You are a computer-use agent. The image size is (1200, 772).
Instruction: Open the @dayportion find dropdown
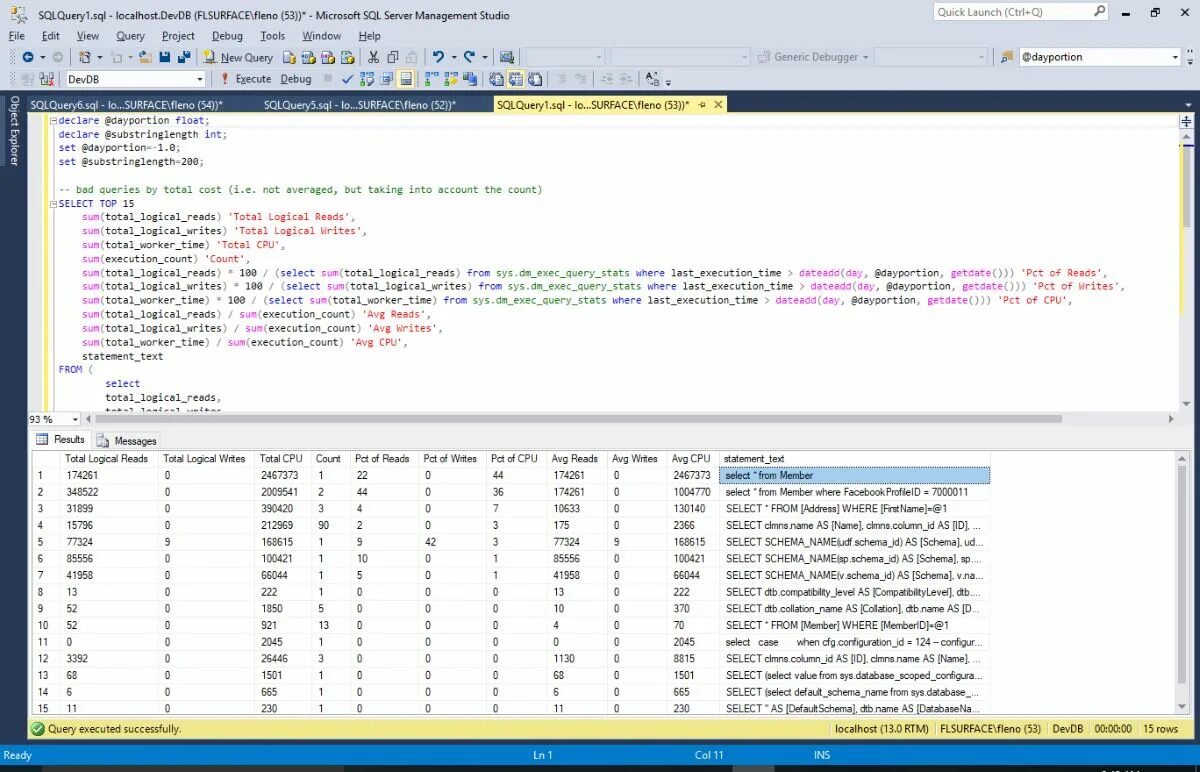[1175, 57]
